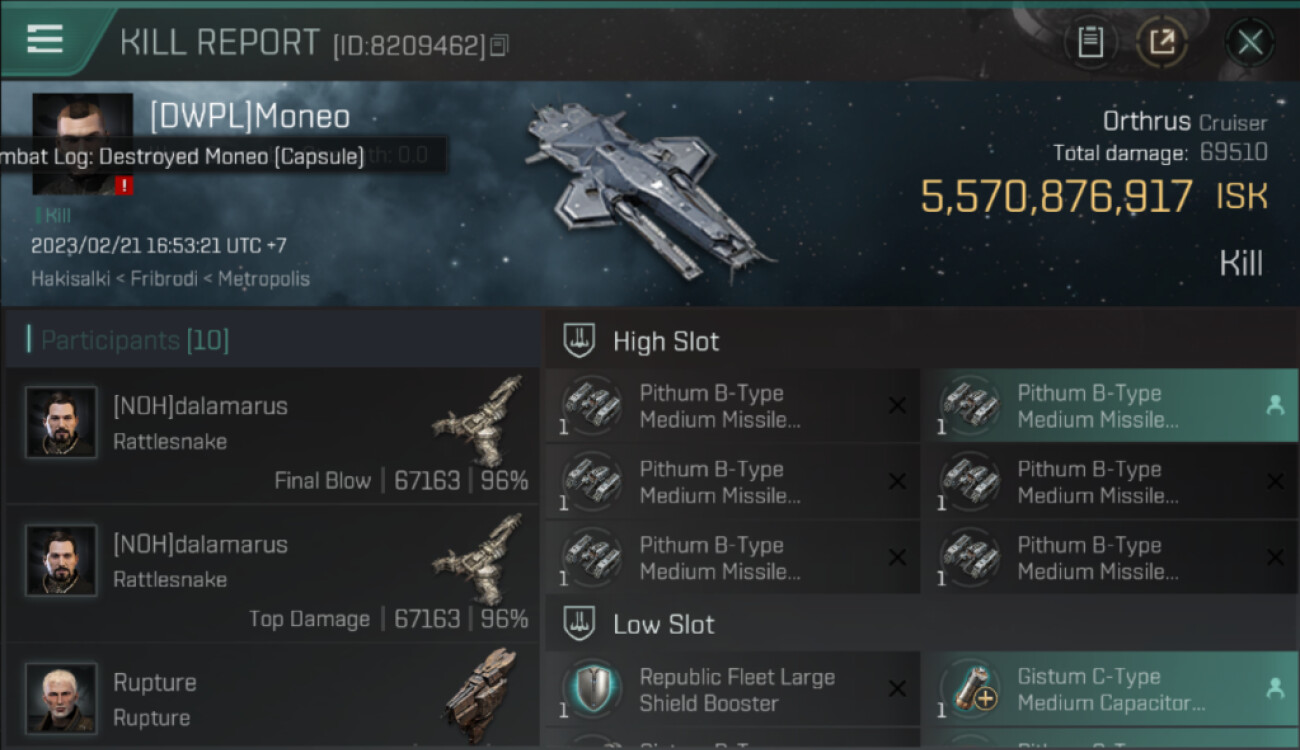Share the kill report externally

(x=1162, y=42)
